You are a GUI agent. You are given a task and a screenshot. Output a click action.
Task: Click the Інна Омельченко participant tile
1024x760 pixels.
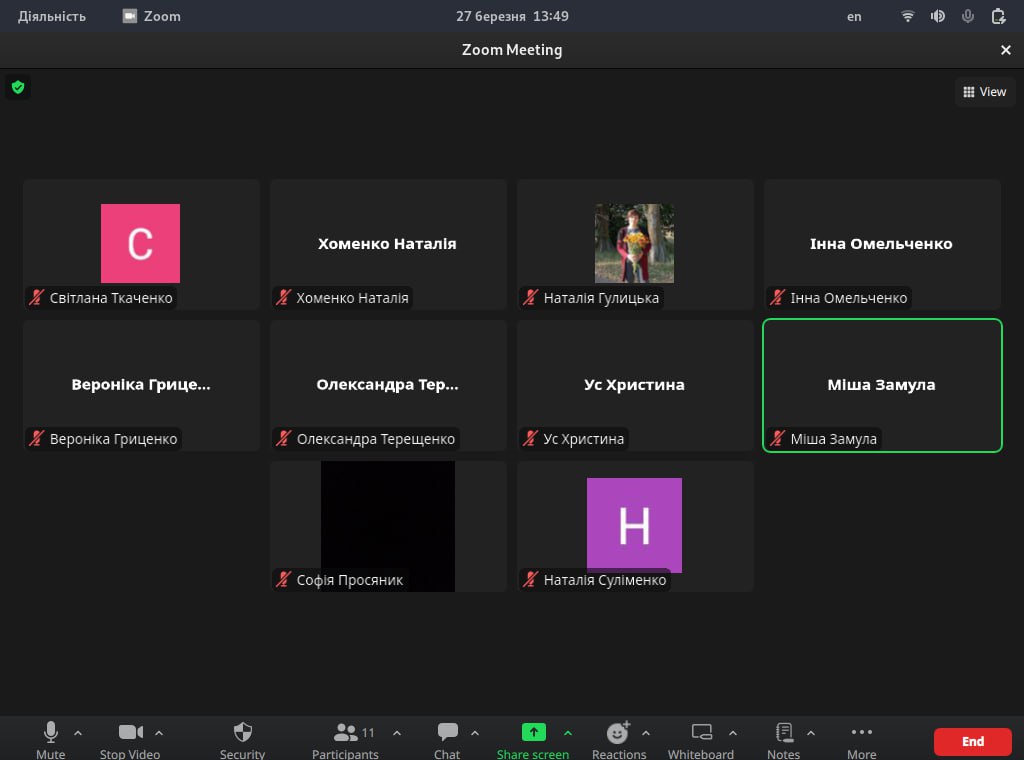coord(882,244)
